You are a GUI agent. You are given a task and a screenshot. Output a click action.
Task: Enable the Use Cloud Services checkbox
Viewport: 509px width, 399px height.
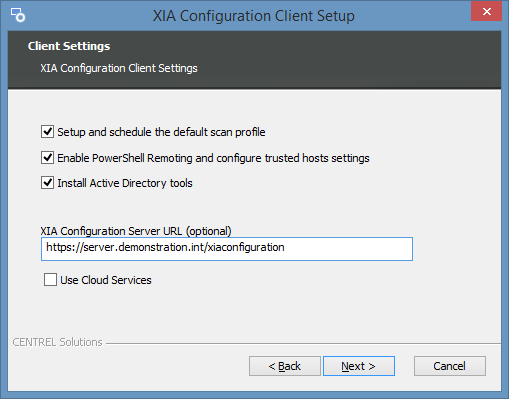[50, 280]
